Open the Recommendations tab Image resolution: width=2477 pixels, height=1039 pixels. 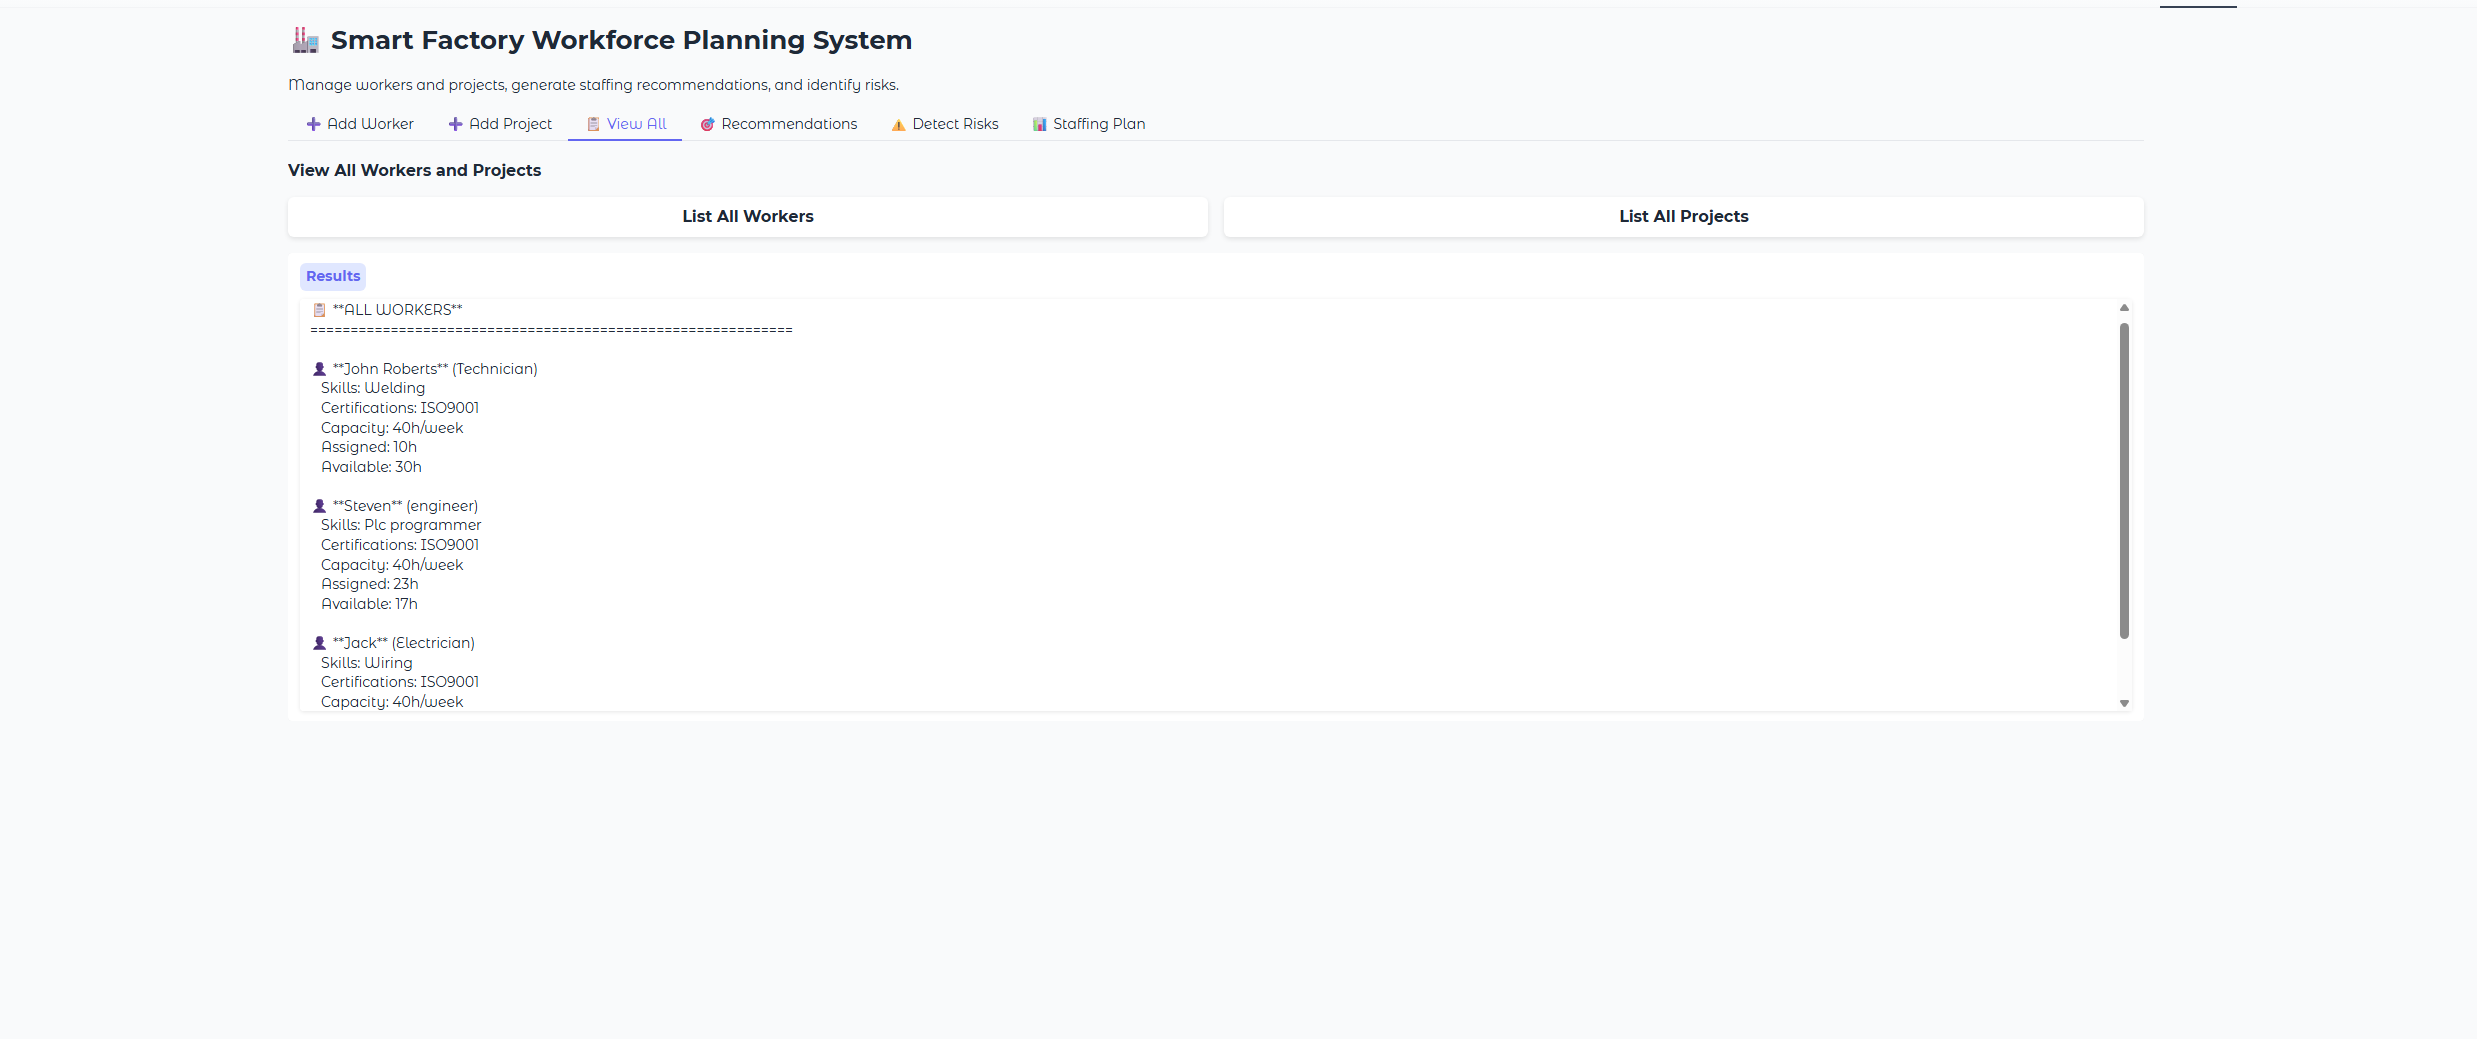pos(779,124)
